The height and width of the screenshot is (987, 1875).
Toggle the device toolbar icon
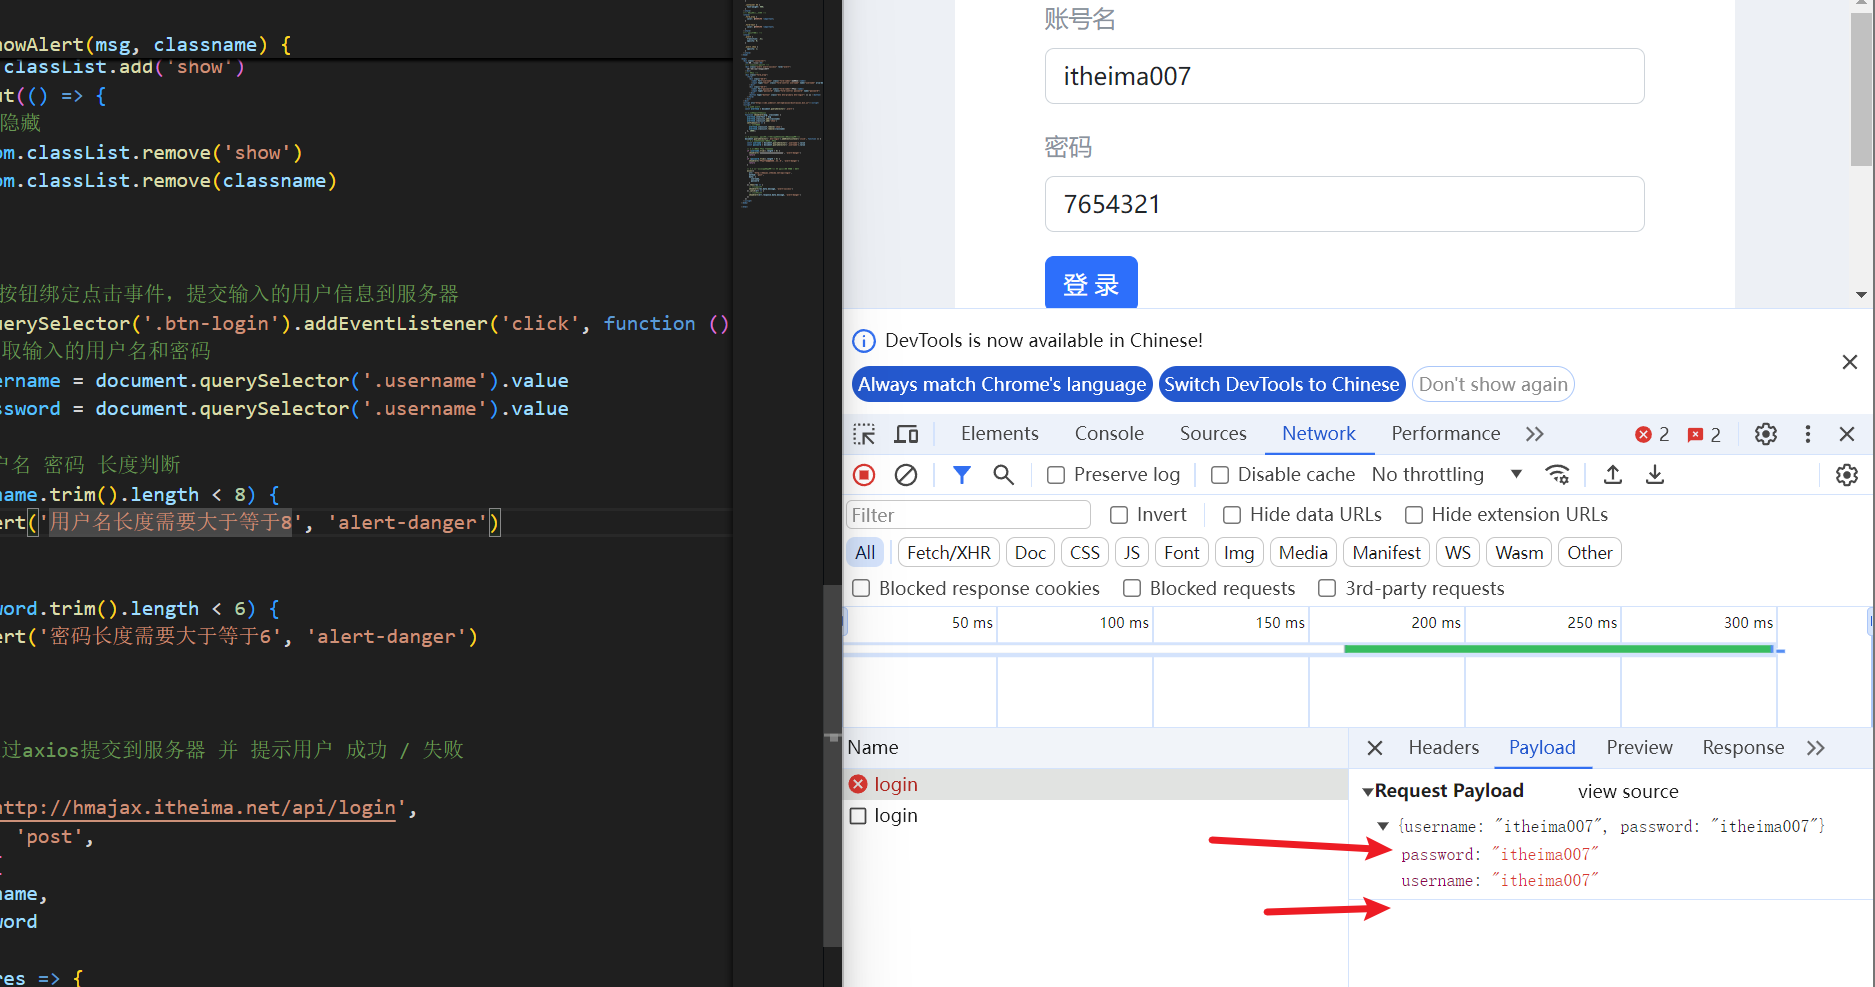906,434
